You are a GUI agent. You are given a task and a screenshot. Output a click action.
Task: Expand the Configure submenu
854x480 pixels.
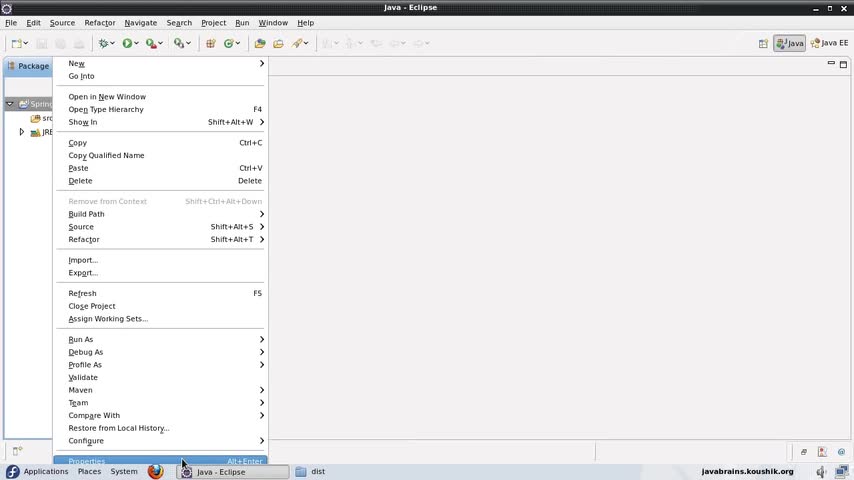tap(160, 441)
